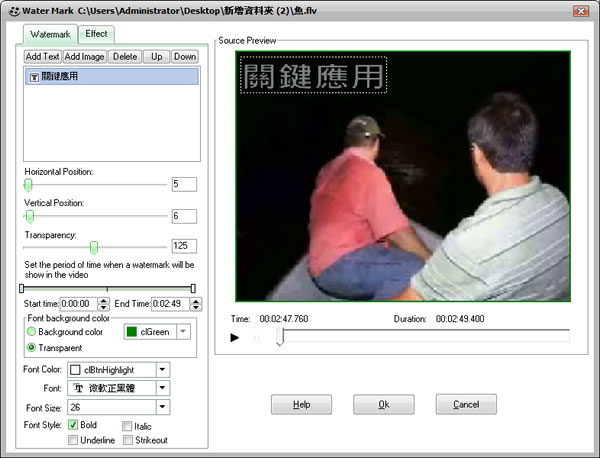This screenshot has height=458, width=600.
Task: Click the Transparency value field showing 125
Action: pyautogui.click(x=184, y=246)
